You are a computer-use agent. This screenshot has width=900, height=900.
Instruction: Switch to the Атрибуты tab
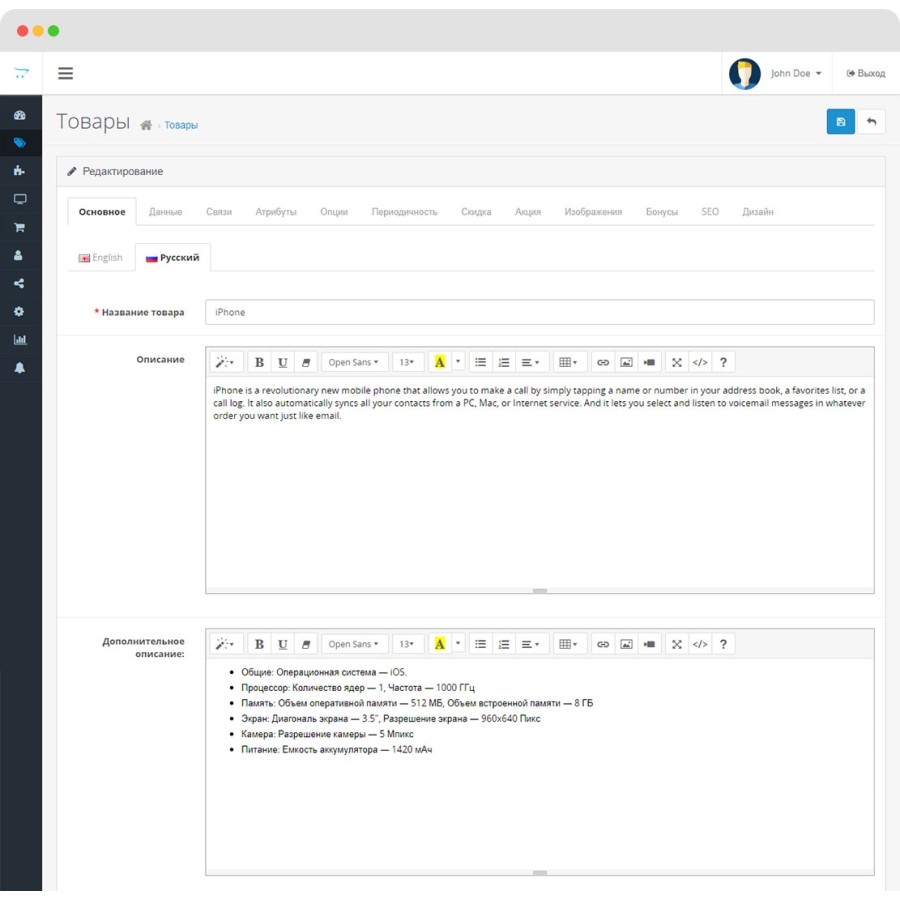276,212
